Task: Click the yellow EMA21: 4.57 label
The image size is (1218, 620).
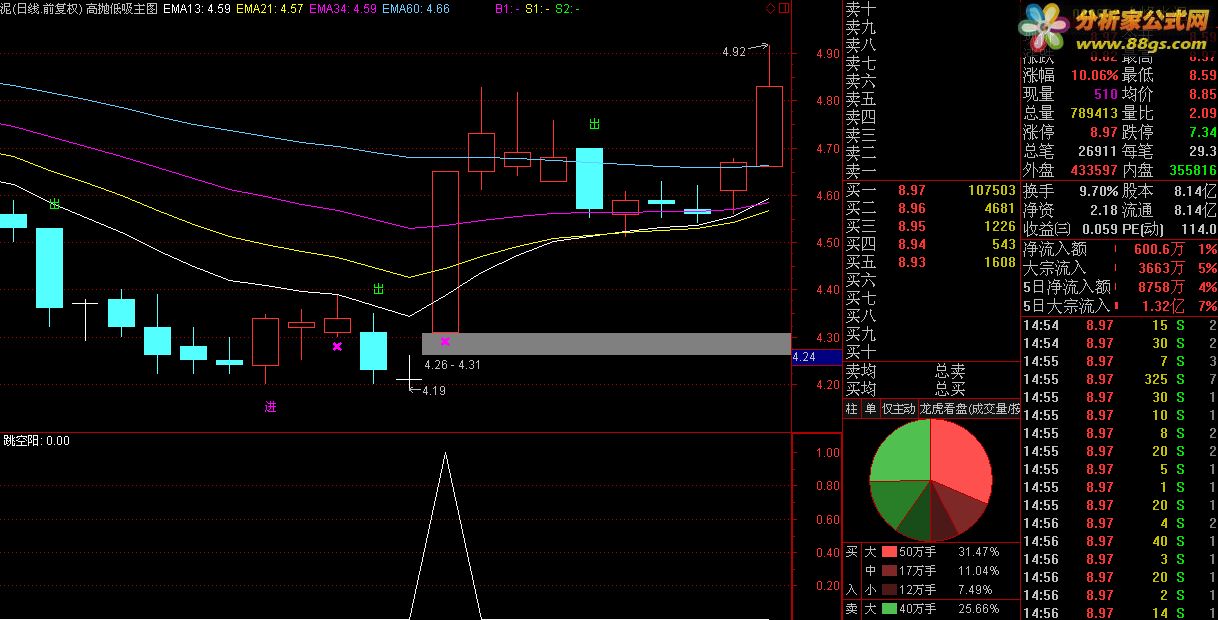Action: [x=271, y=8]
